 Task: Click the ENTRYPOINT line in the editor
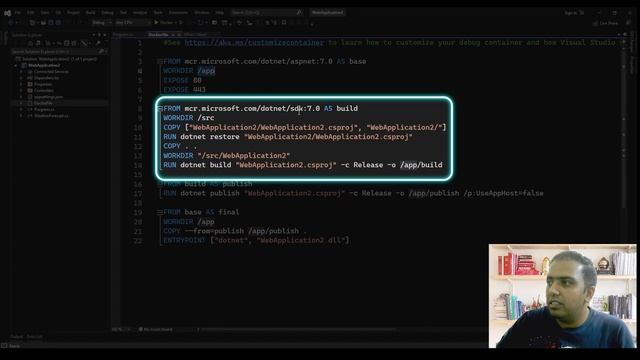(x=256, y=240)
